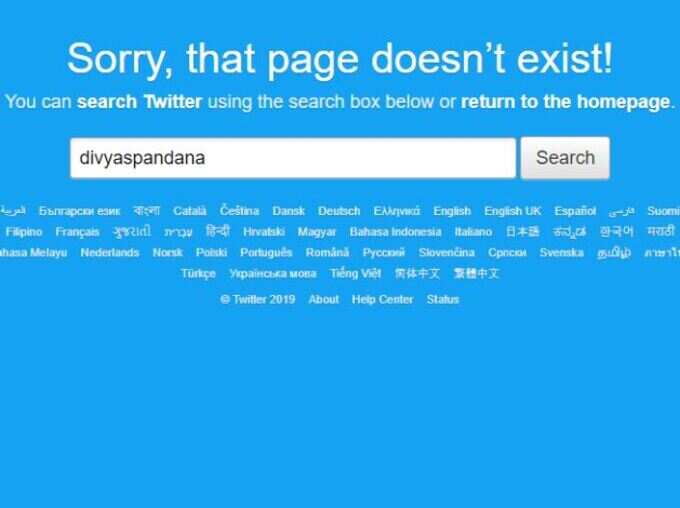The image size is (680, 508).
Task: Open the Status footer link
Action: 443,299
